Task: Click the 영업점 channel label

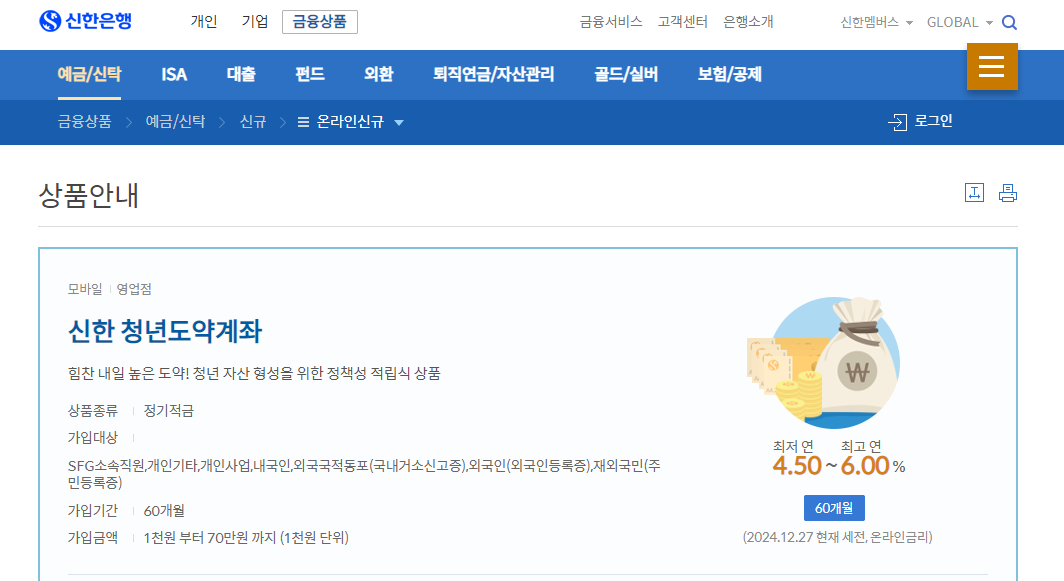Action: pyautogui.click(x=134, y=289)
